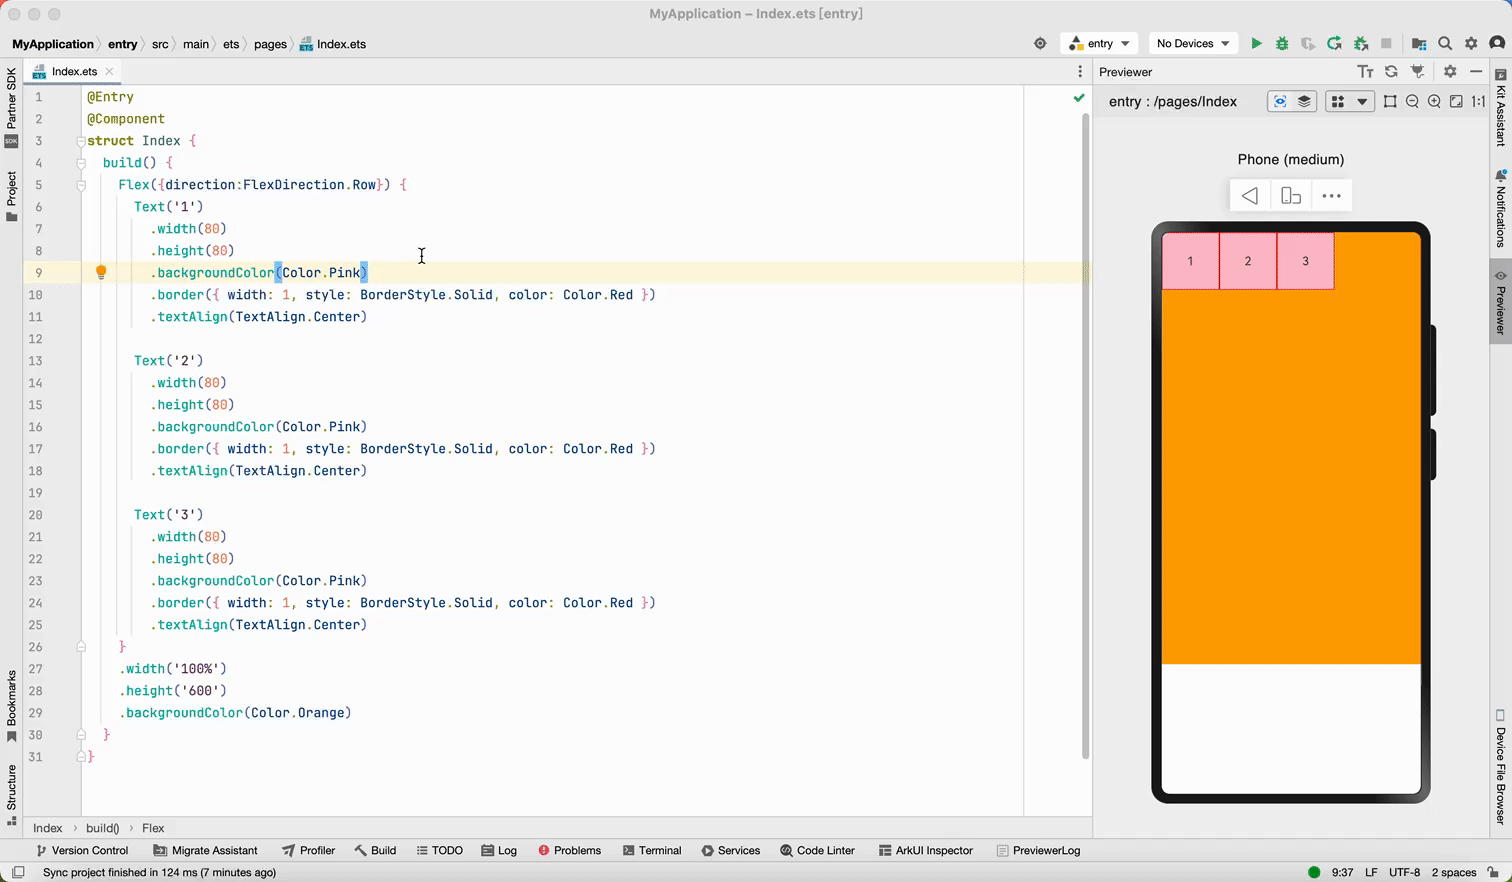Open the Profiler tool window
Screen dimensions: 1512x882
click(308, 851)
